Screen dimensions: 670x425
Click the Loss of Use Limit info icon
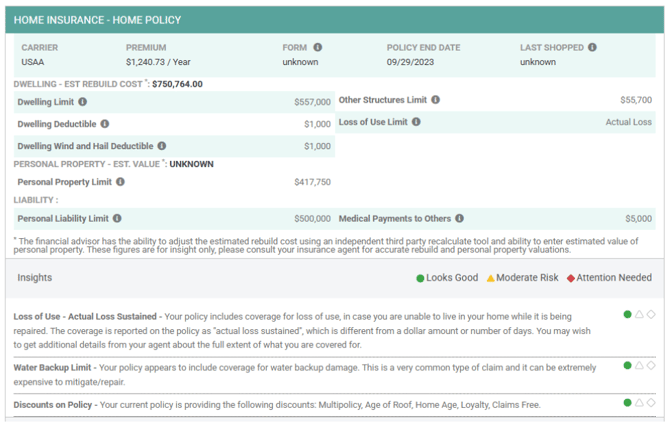(x=416, y=122)
